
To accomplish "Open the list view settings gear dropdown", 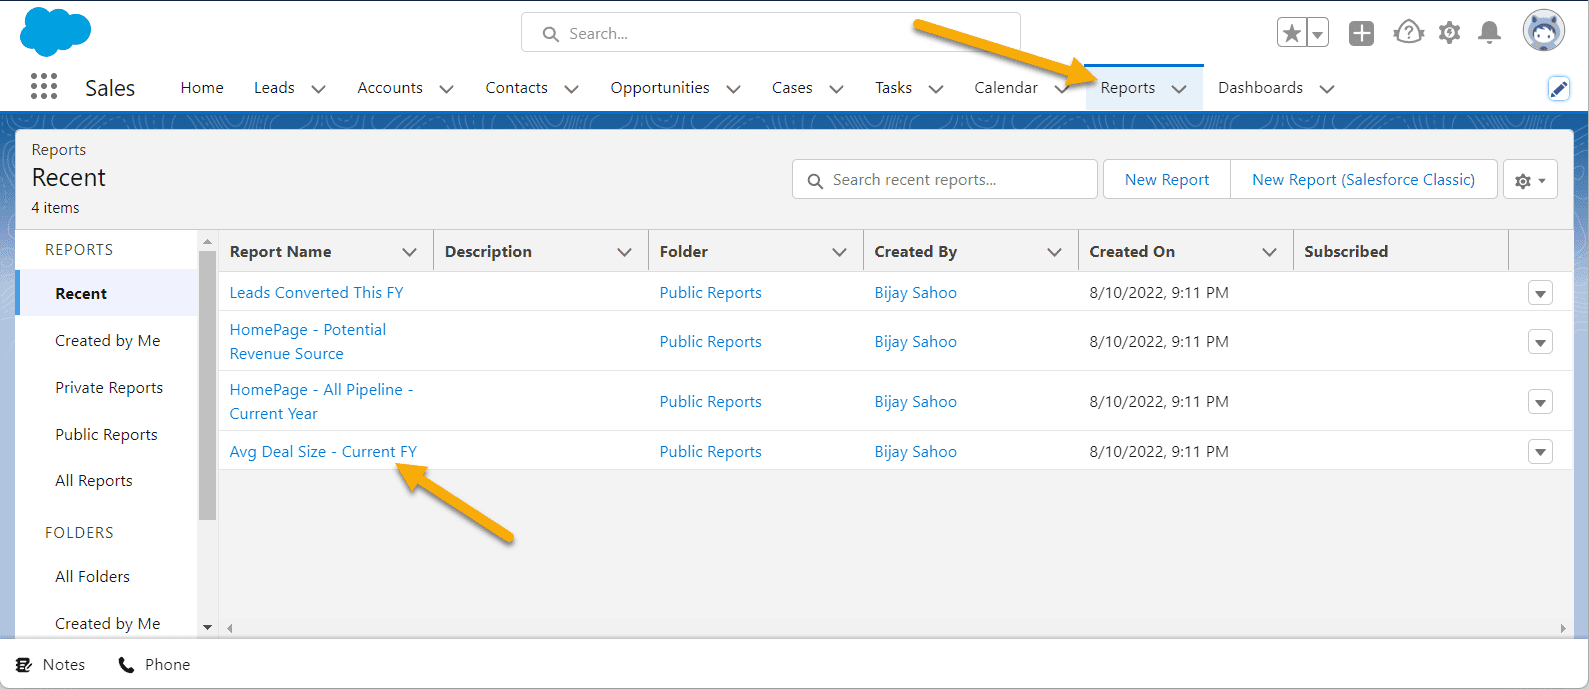I will point(1530,180).
